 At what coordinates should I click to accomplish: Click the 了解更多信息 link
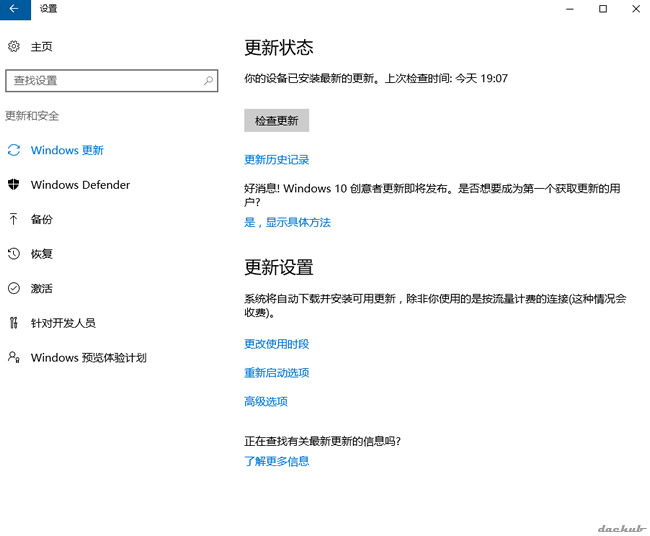point(276,461)
